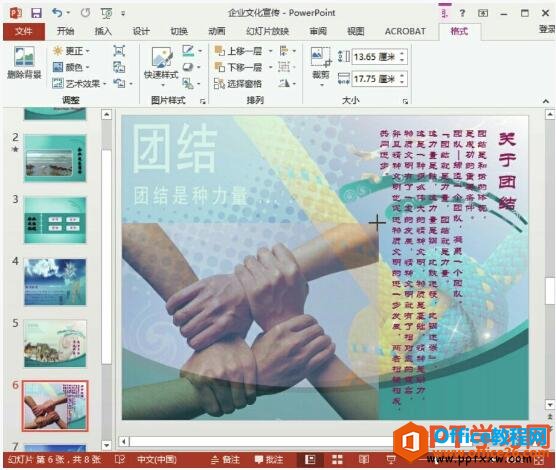Image resolution: width=556 pixels, height=470 pixels.
Task: Open the Corrections (更正) menu
Action: [71, 51]
